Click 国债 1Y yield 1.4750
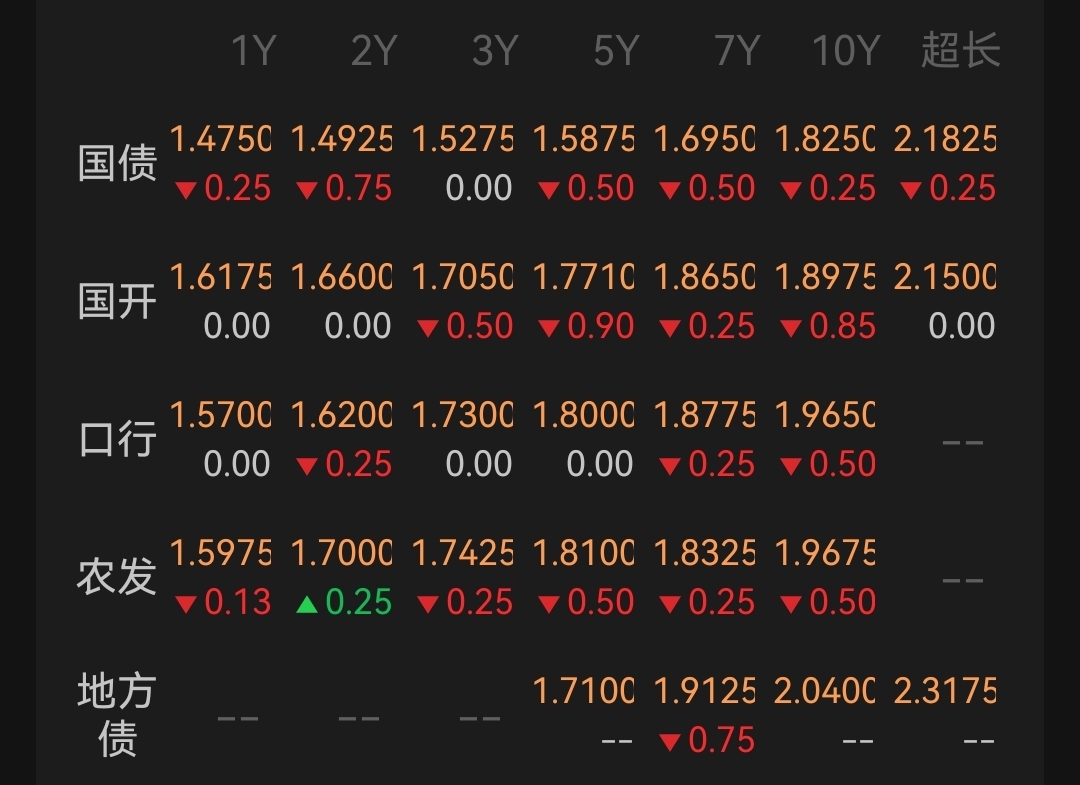The width and height of the screenshot is (1080, 785). pyautogui.click(x=220, y=139)
